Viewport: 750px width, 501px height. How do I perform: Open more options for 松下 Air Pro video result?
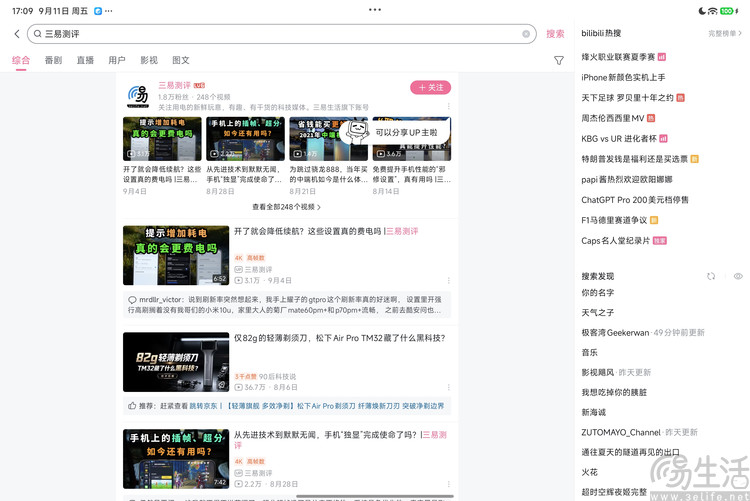tap(449, 387)
